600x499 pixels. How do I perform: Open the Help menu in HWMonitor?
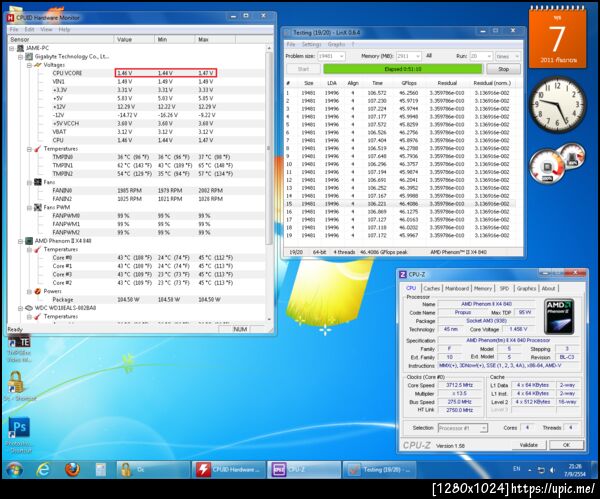pyautogui.click(x=64, y=29)
